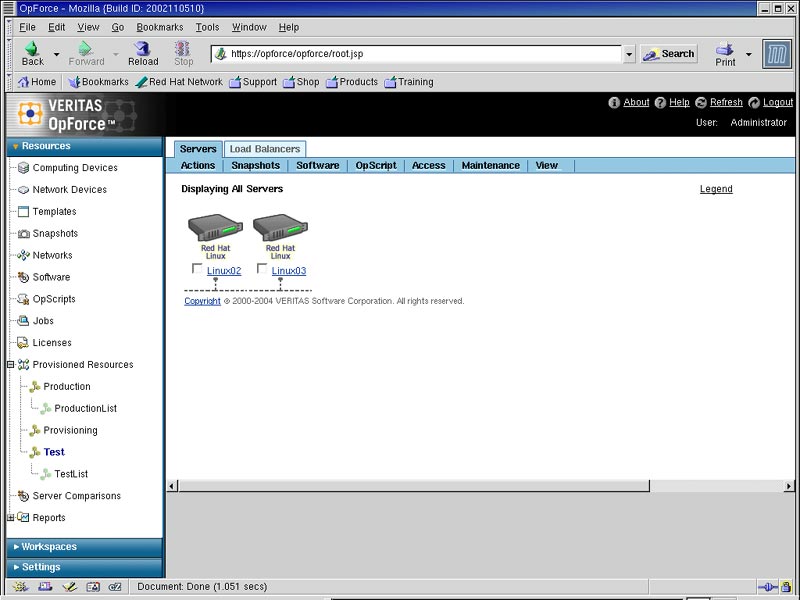Open the Home bookmark icon
This screenshot has height=600, width=800.
coord(23,82)
